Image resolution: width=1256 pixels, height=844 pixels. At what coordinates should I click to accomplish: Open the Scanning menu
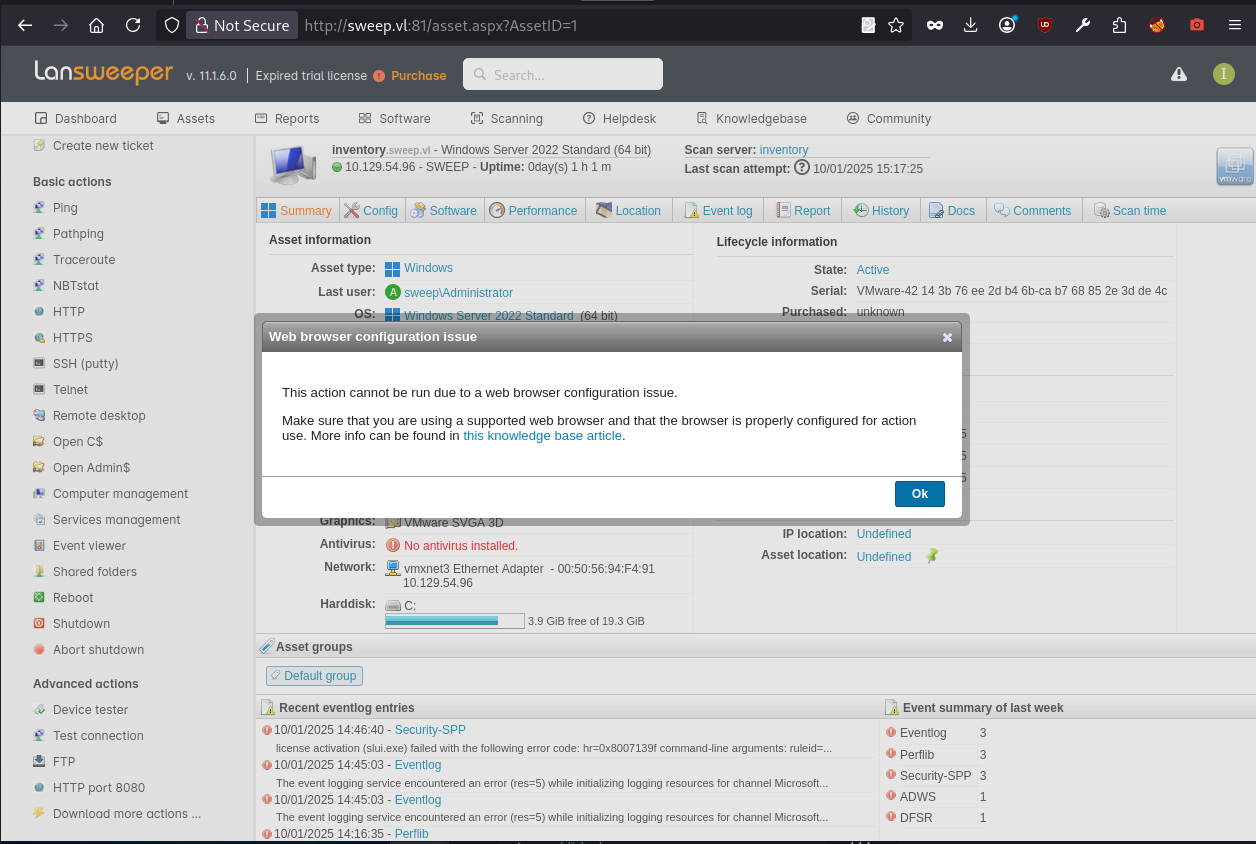point(506,118)
